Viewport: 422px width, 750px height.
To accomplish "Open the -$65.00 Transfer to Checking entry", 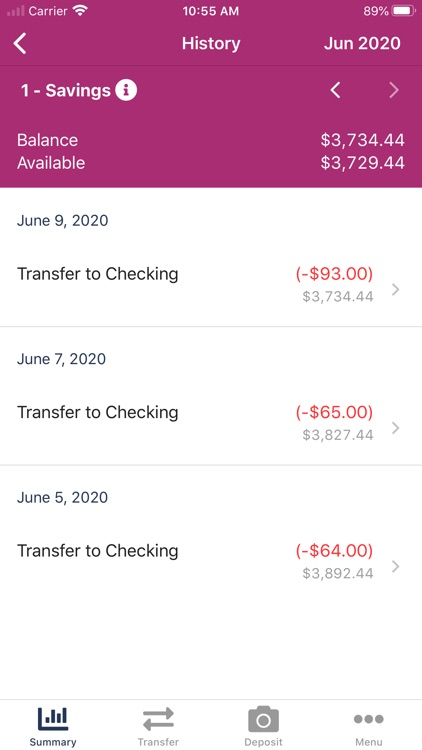I will tap(211, 423).
